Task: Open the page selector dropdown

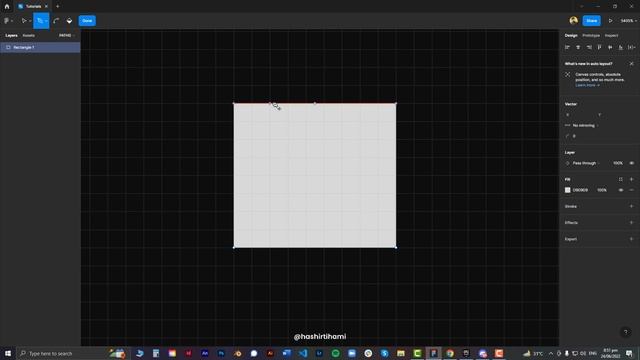Action: click(67, 36)
